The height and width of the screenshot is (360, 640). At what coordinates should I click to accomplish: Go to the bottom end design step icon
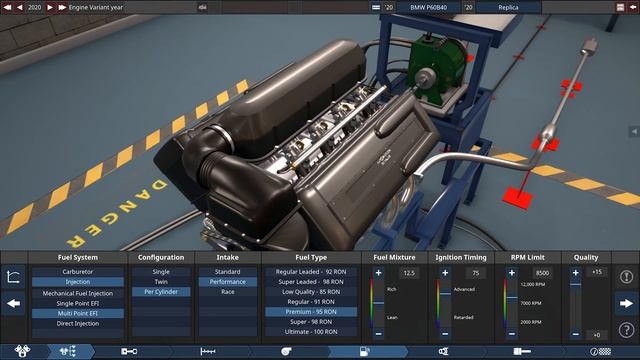coord(129,351)
